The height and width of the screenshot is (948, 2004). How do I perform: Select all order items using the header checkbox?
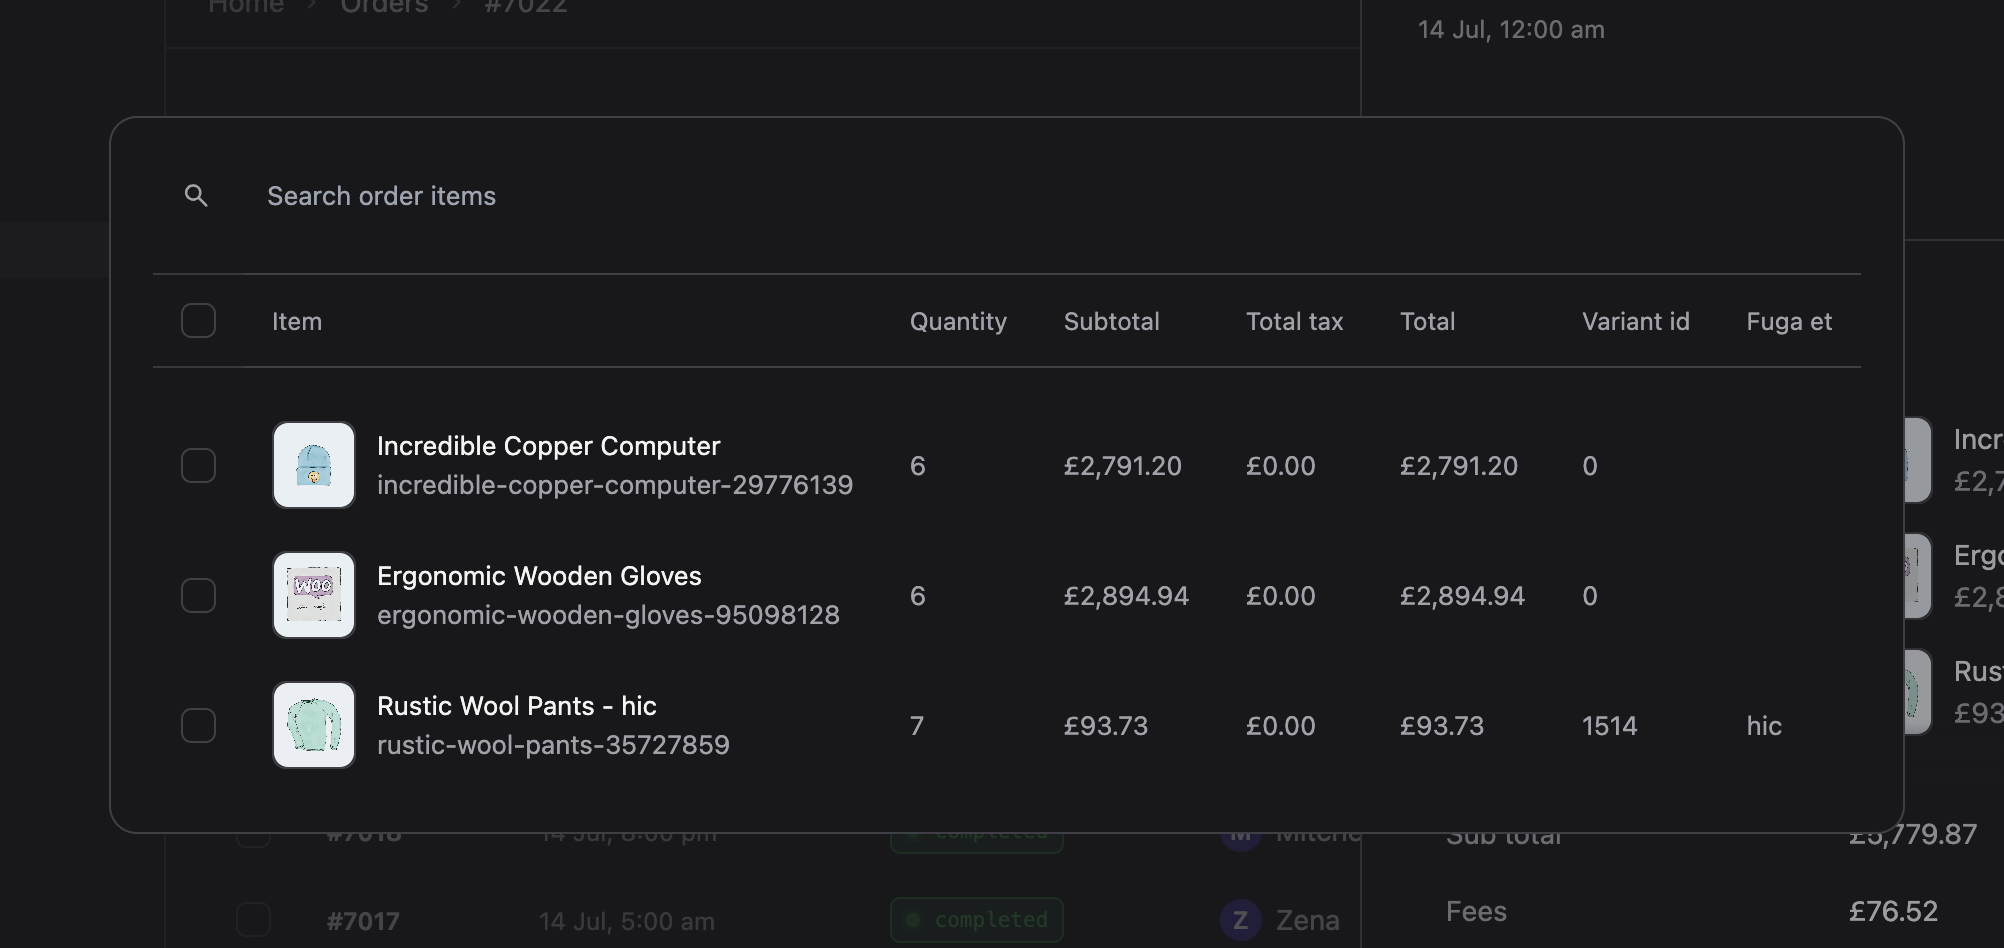198,320
